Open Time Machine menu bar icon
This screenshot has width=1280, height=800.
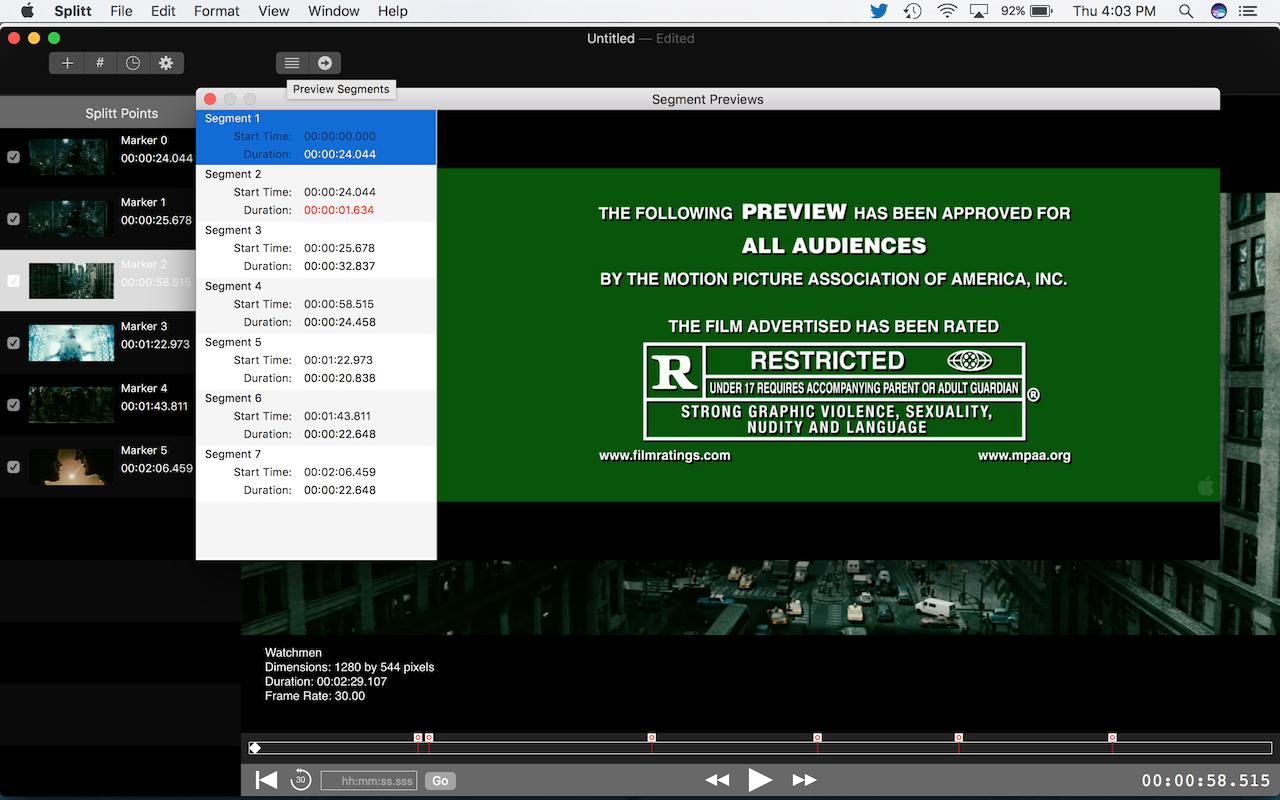point(912,11)
